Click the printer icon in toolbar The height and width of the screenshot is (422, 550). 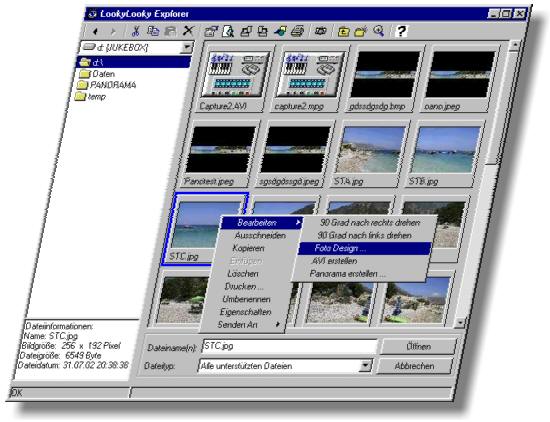[x=297, y=31]
